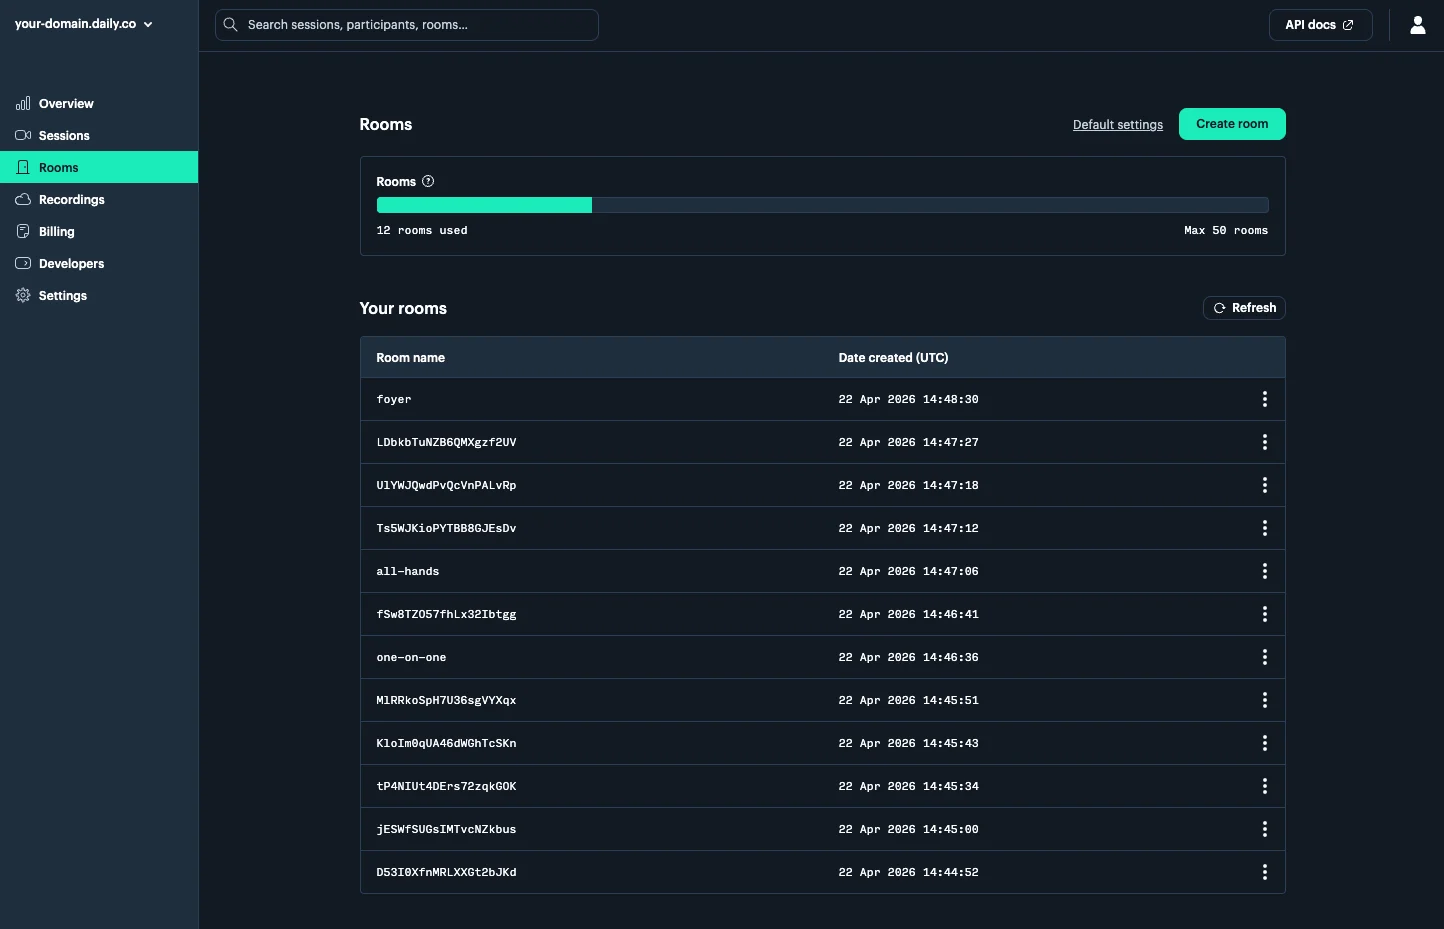Go to Settings in the sidebar

(99, 295)
